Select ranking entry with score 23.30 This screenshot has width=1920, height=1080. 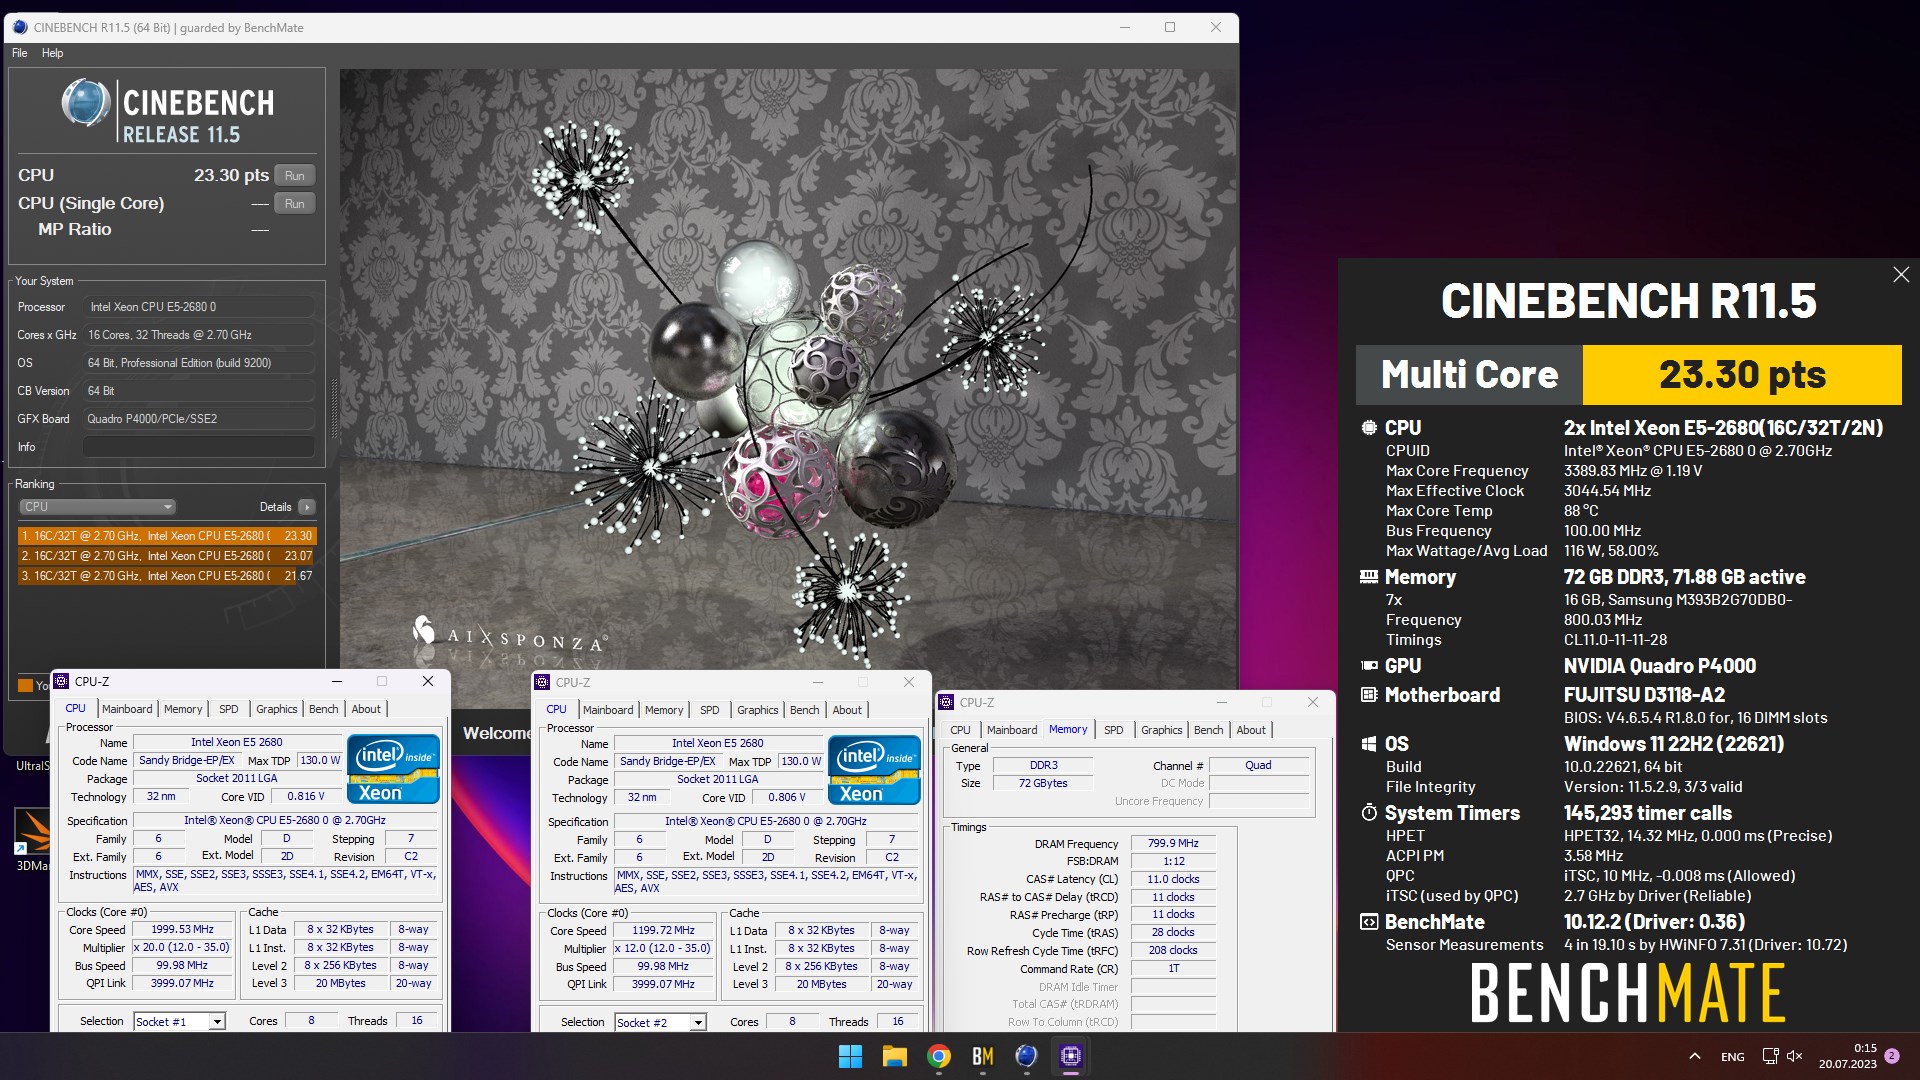[x=167, y=536]
